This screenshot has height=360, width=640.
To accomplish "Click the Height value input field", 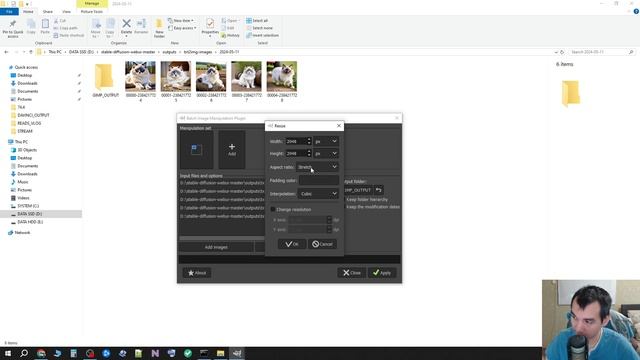I will tap(296, 153).
